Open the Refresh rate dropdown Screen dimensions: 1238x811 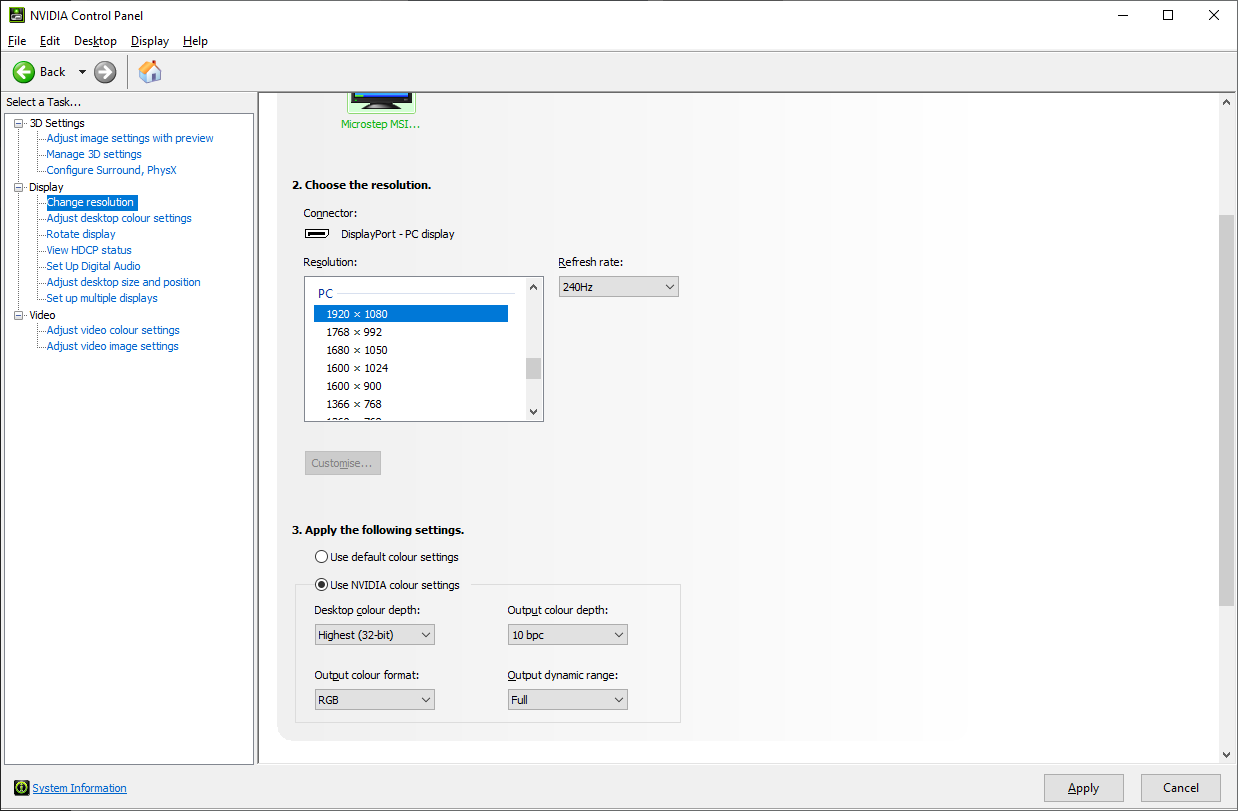pos(618,287)
